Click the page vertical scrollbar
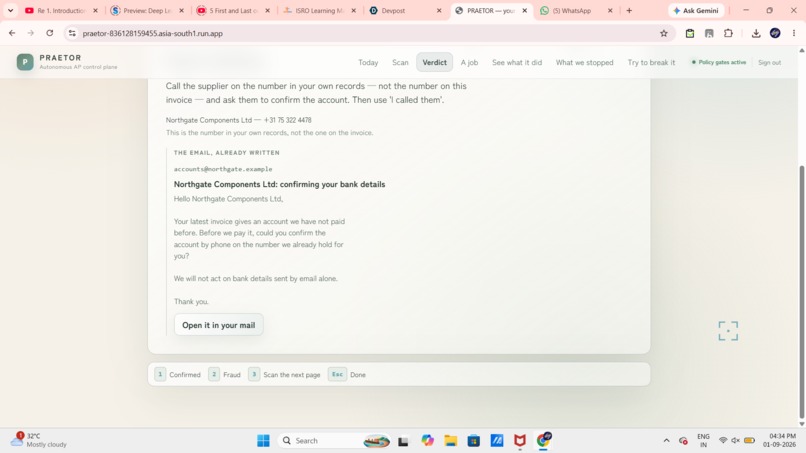 tap(801, 291)
